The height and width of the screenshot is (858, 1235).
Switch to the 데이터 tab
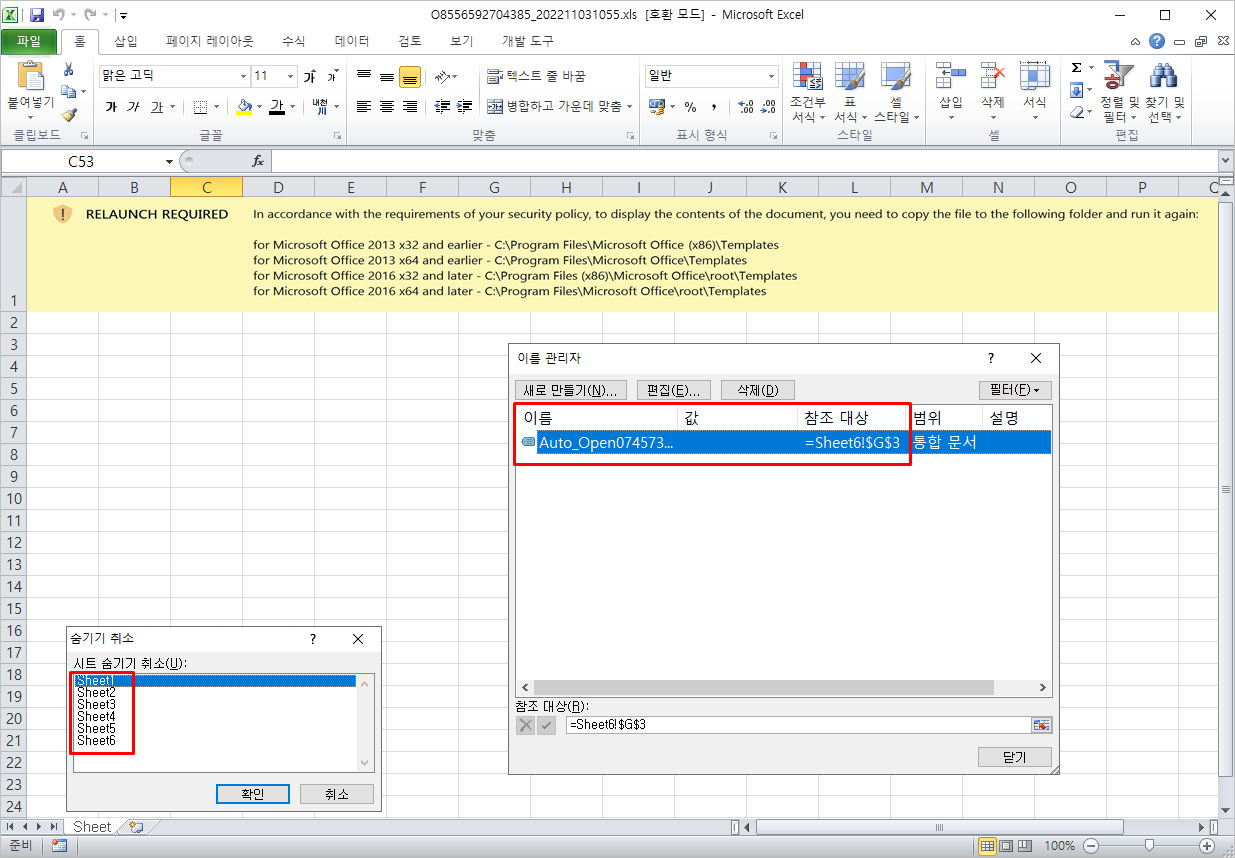coord(352,41)
